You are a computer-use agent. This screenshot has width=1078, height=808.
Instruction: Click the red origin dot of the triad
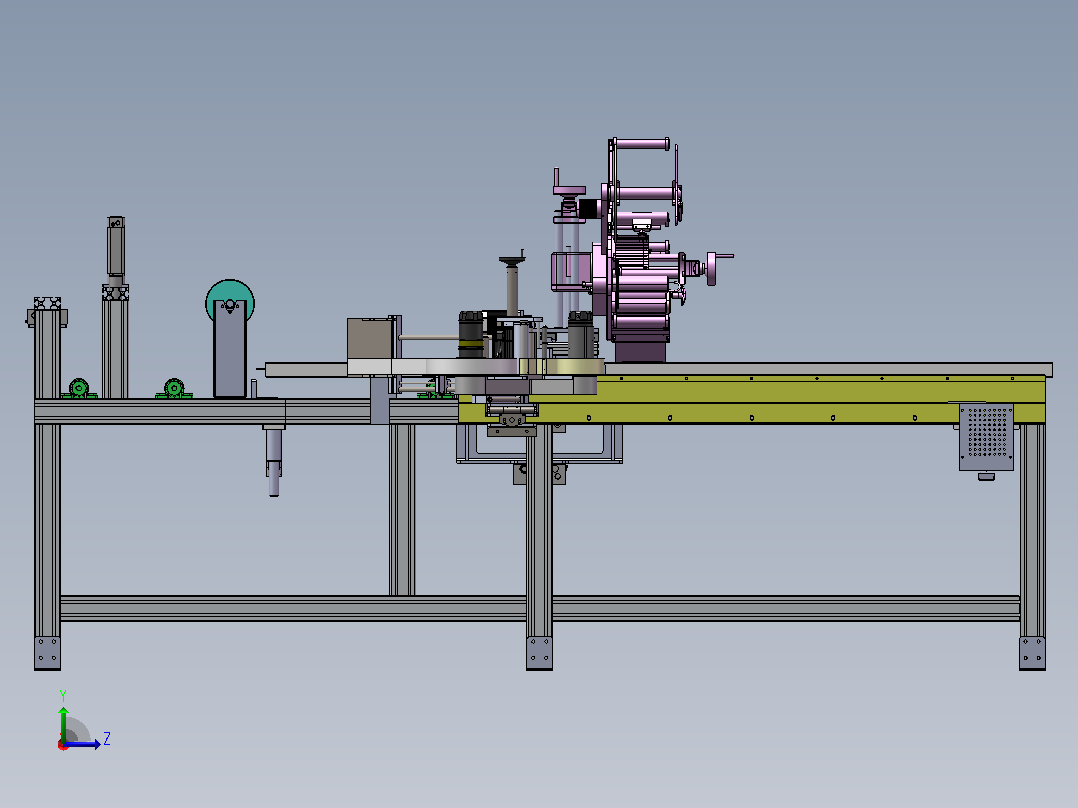click(x=63, y=745)
